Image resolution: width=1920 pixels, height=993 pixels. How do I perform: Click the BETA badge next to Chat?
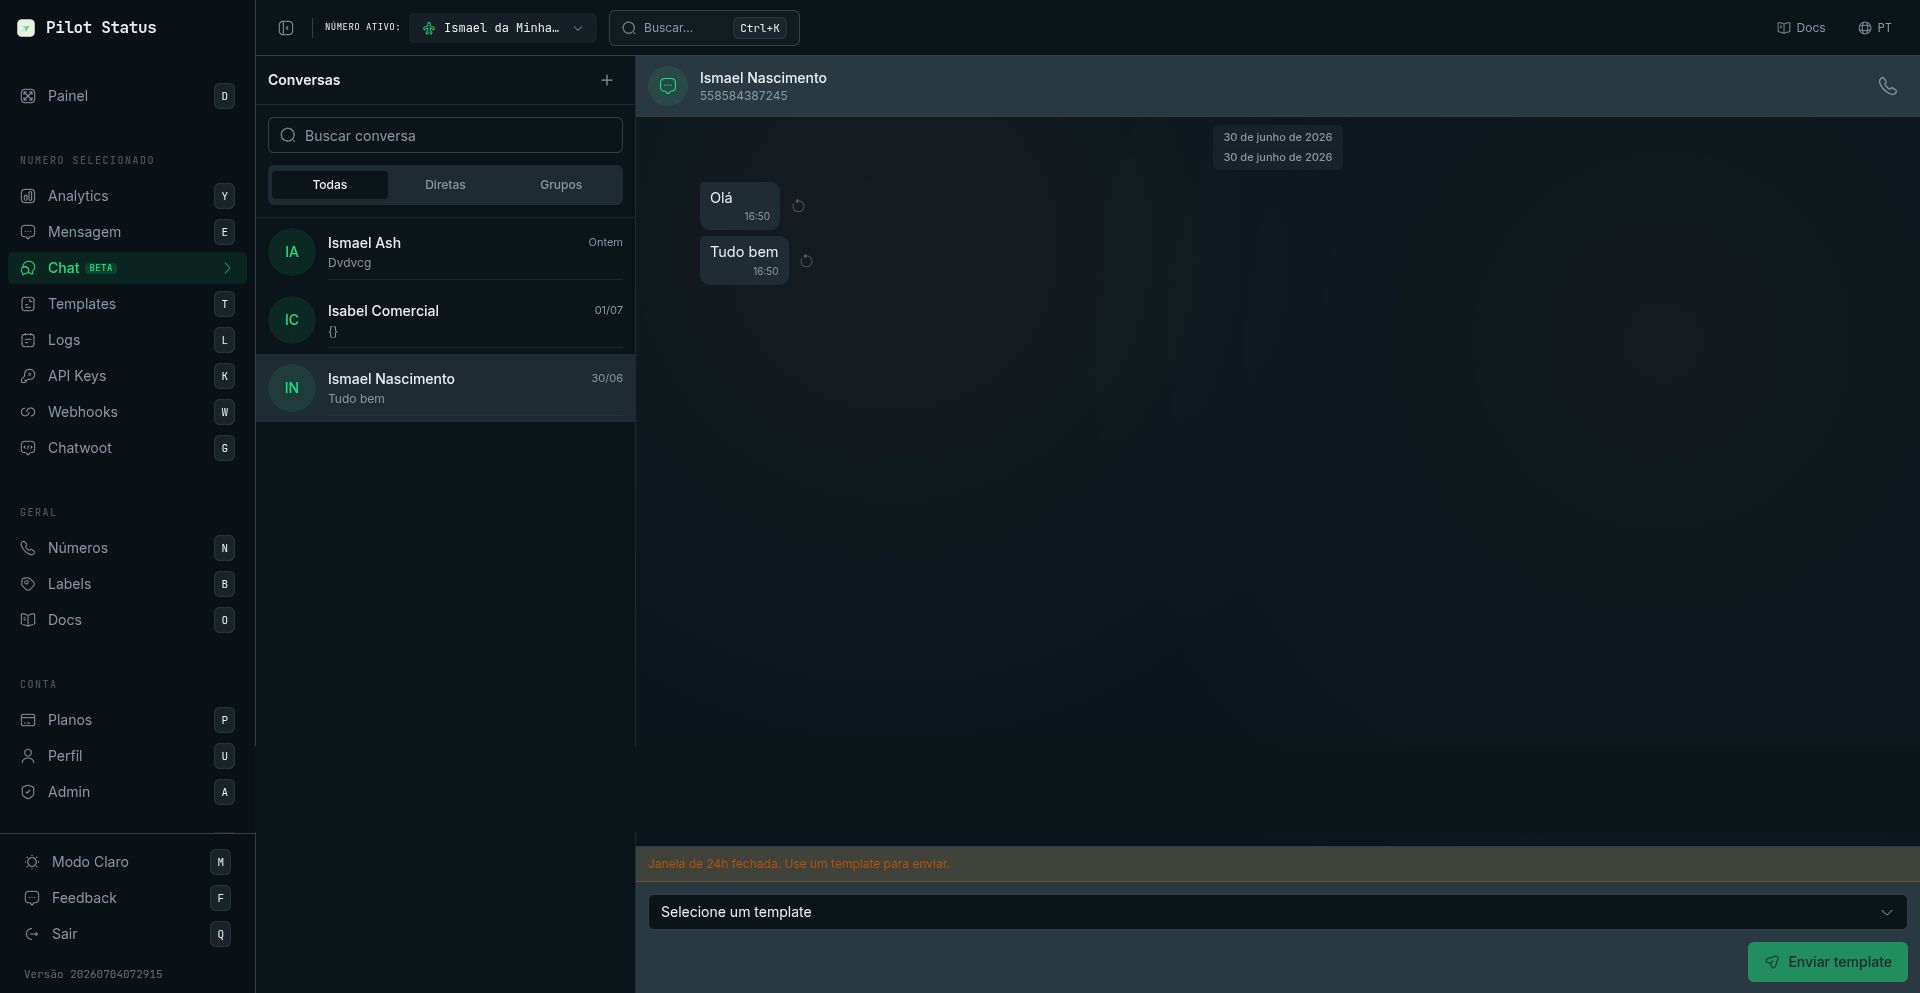coord(101,268)
